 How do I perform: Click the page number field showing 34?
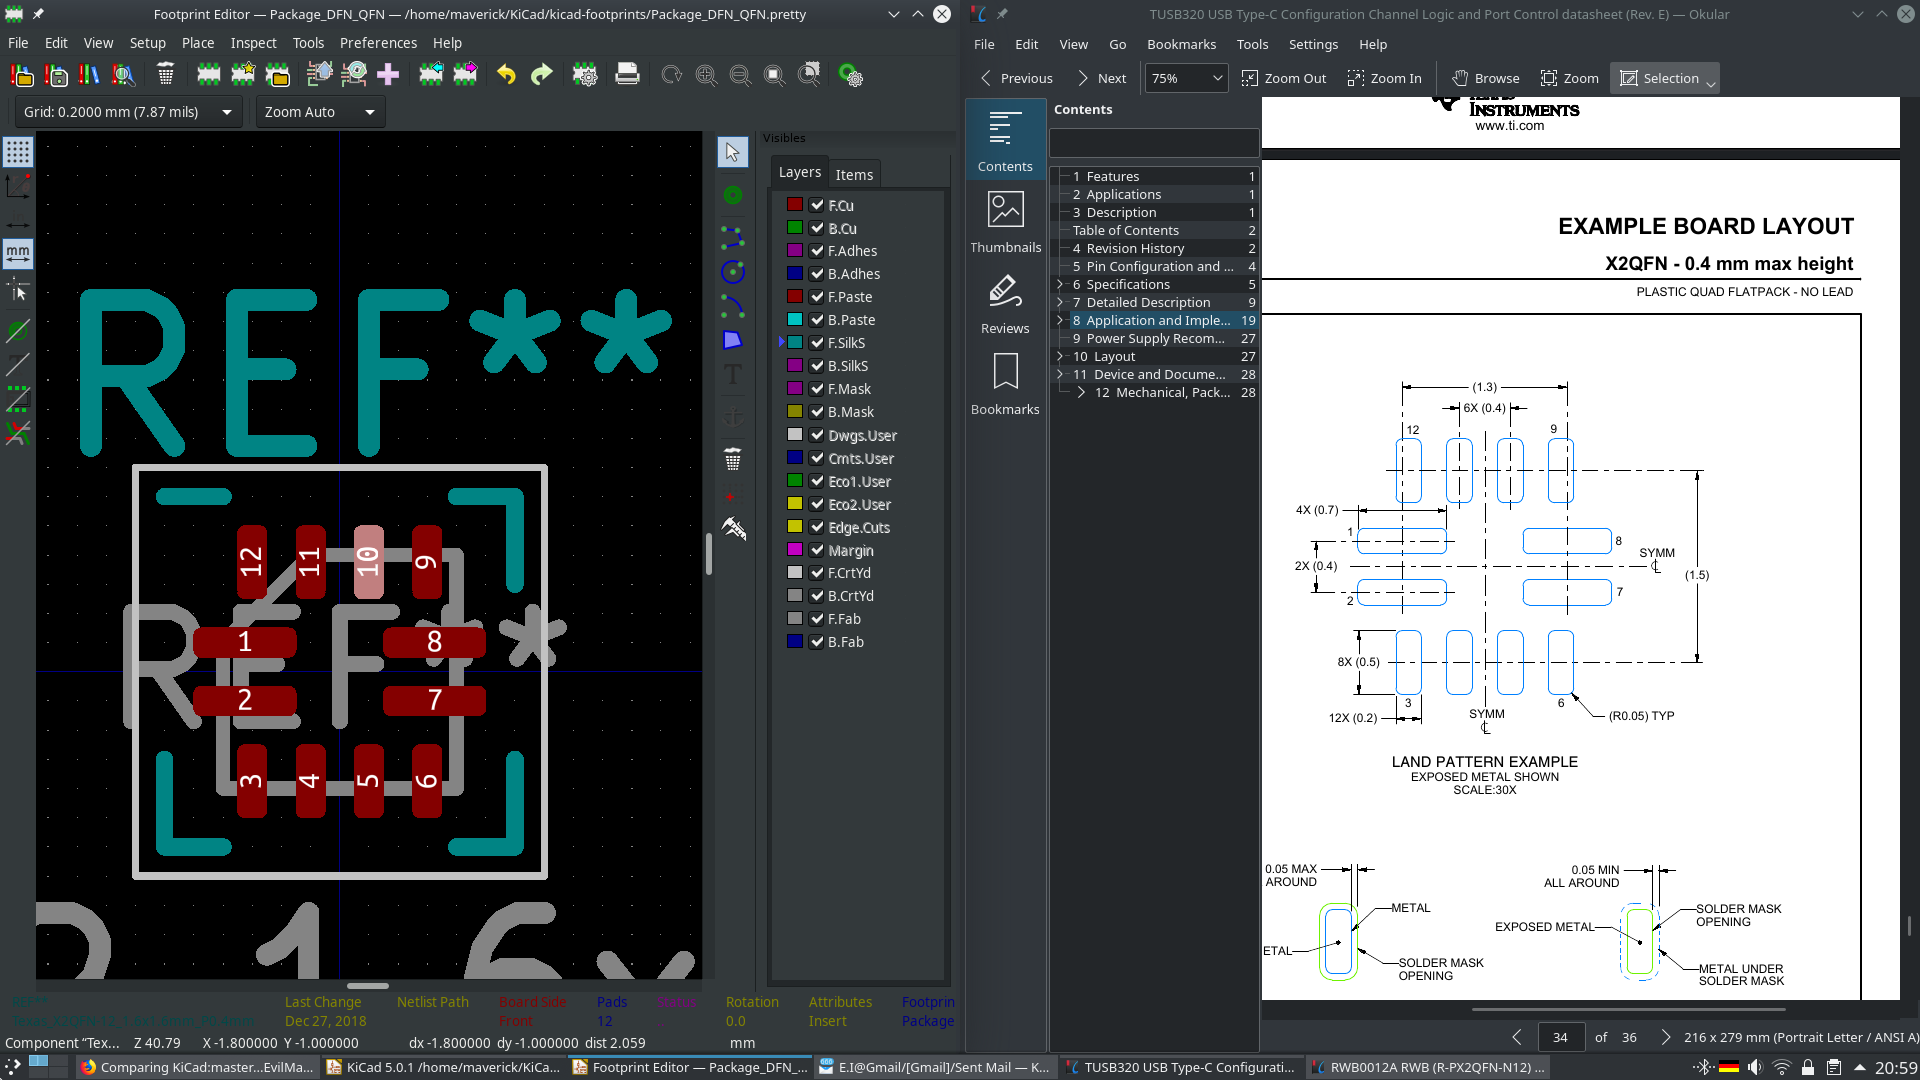(1560, 1037)
